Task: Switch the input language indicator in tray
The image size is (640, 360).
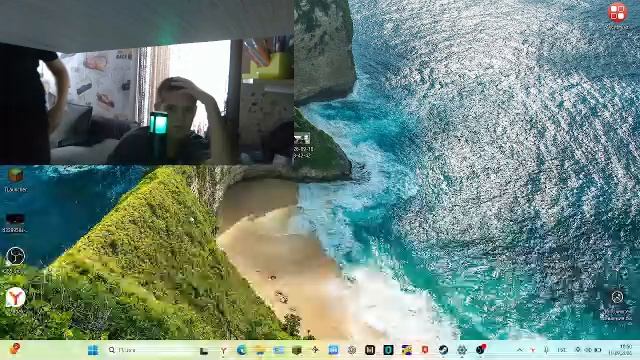Action: point(561,350)
